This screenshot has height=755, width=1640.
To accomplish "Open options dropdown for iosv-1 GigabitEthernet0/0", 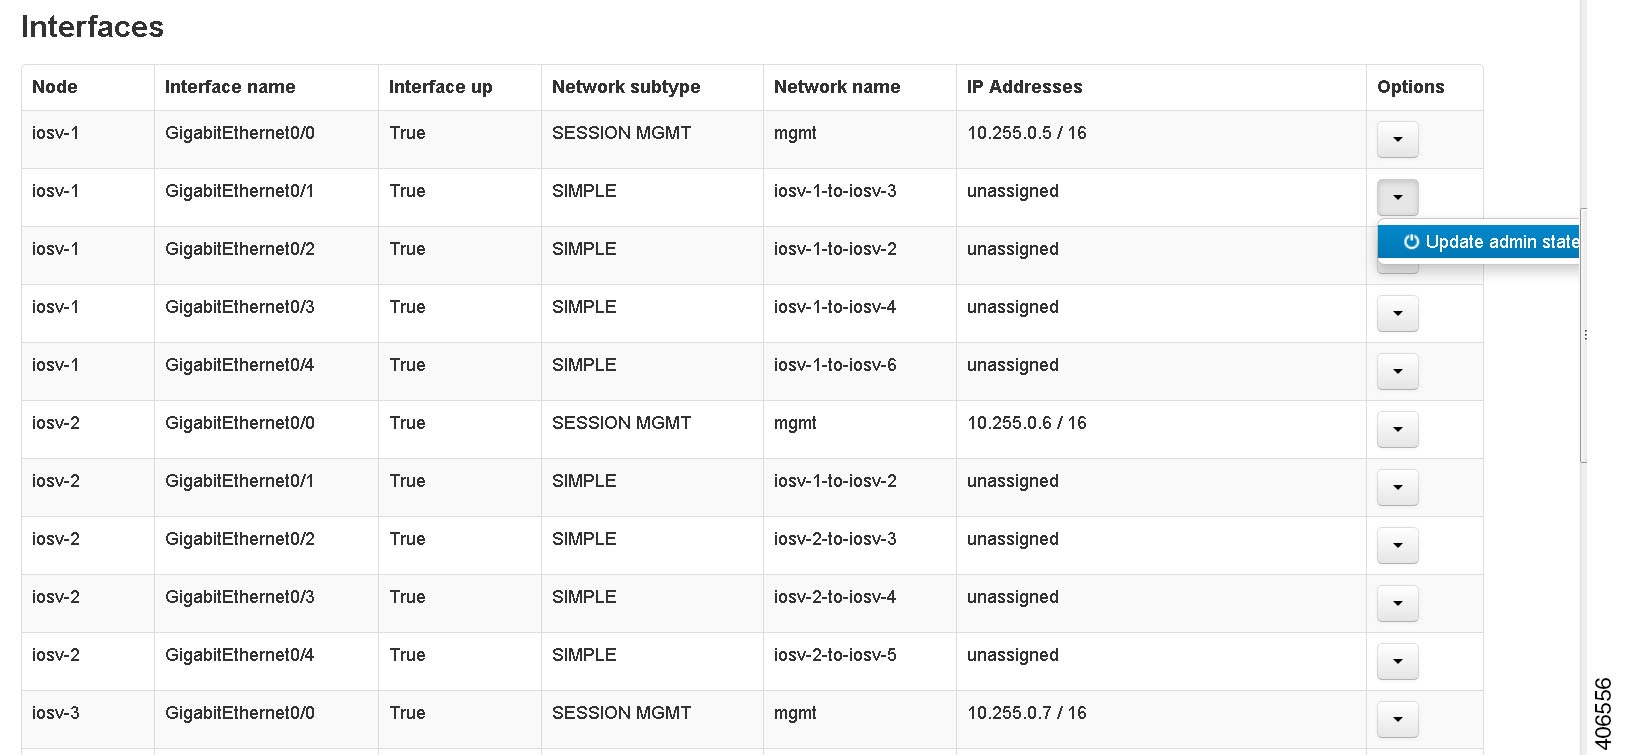I will point(1397,139).
